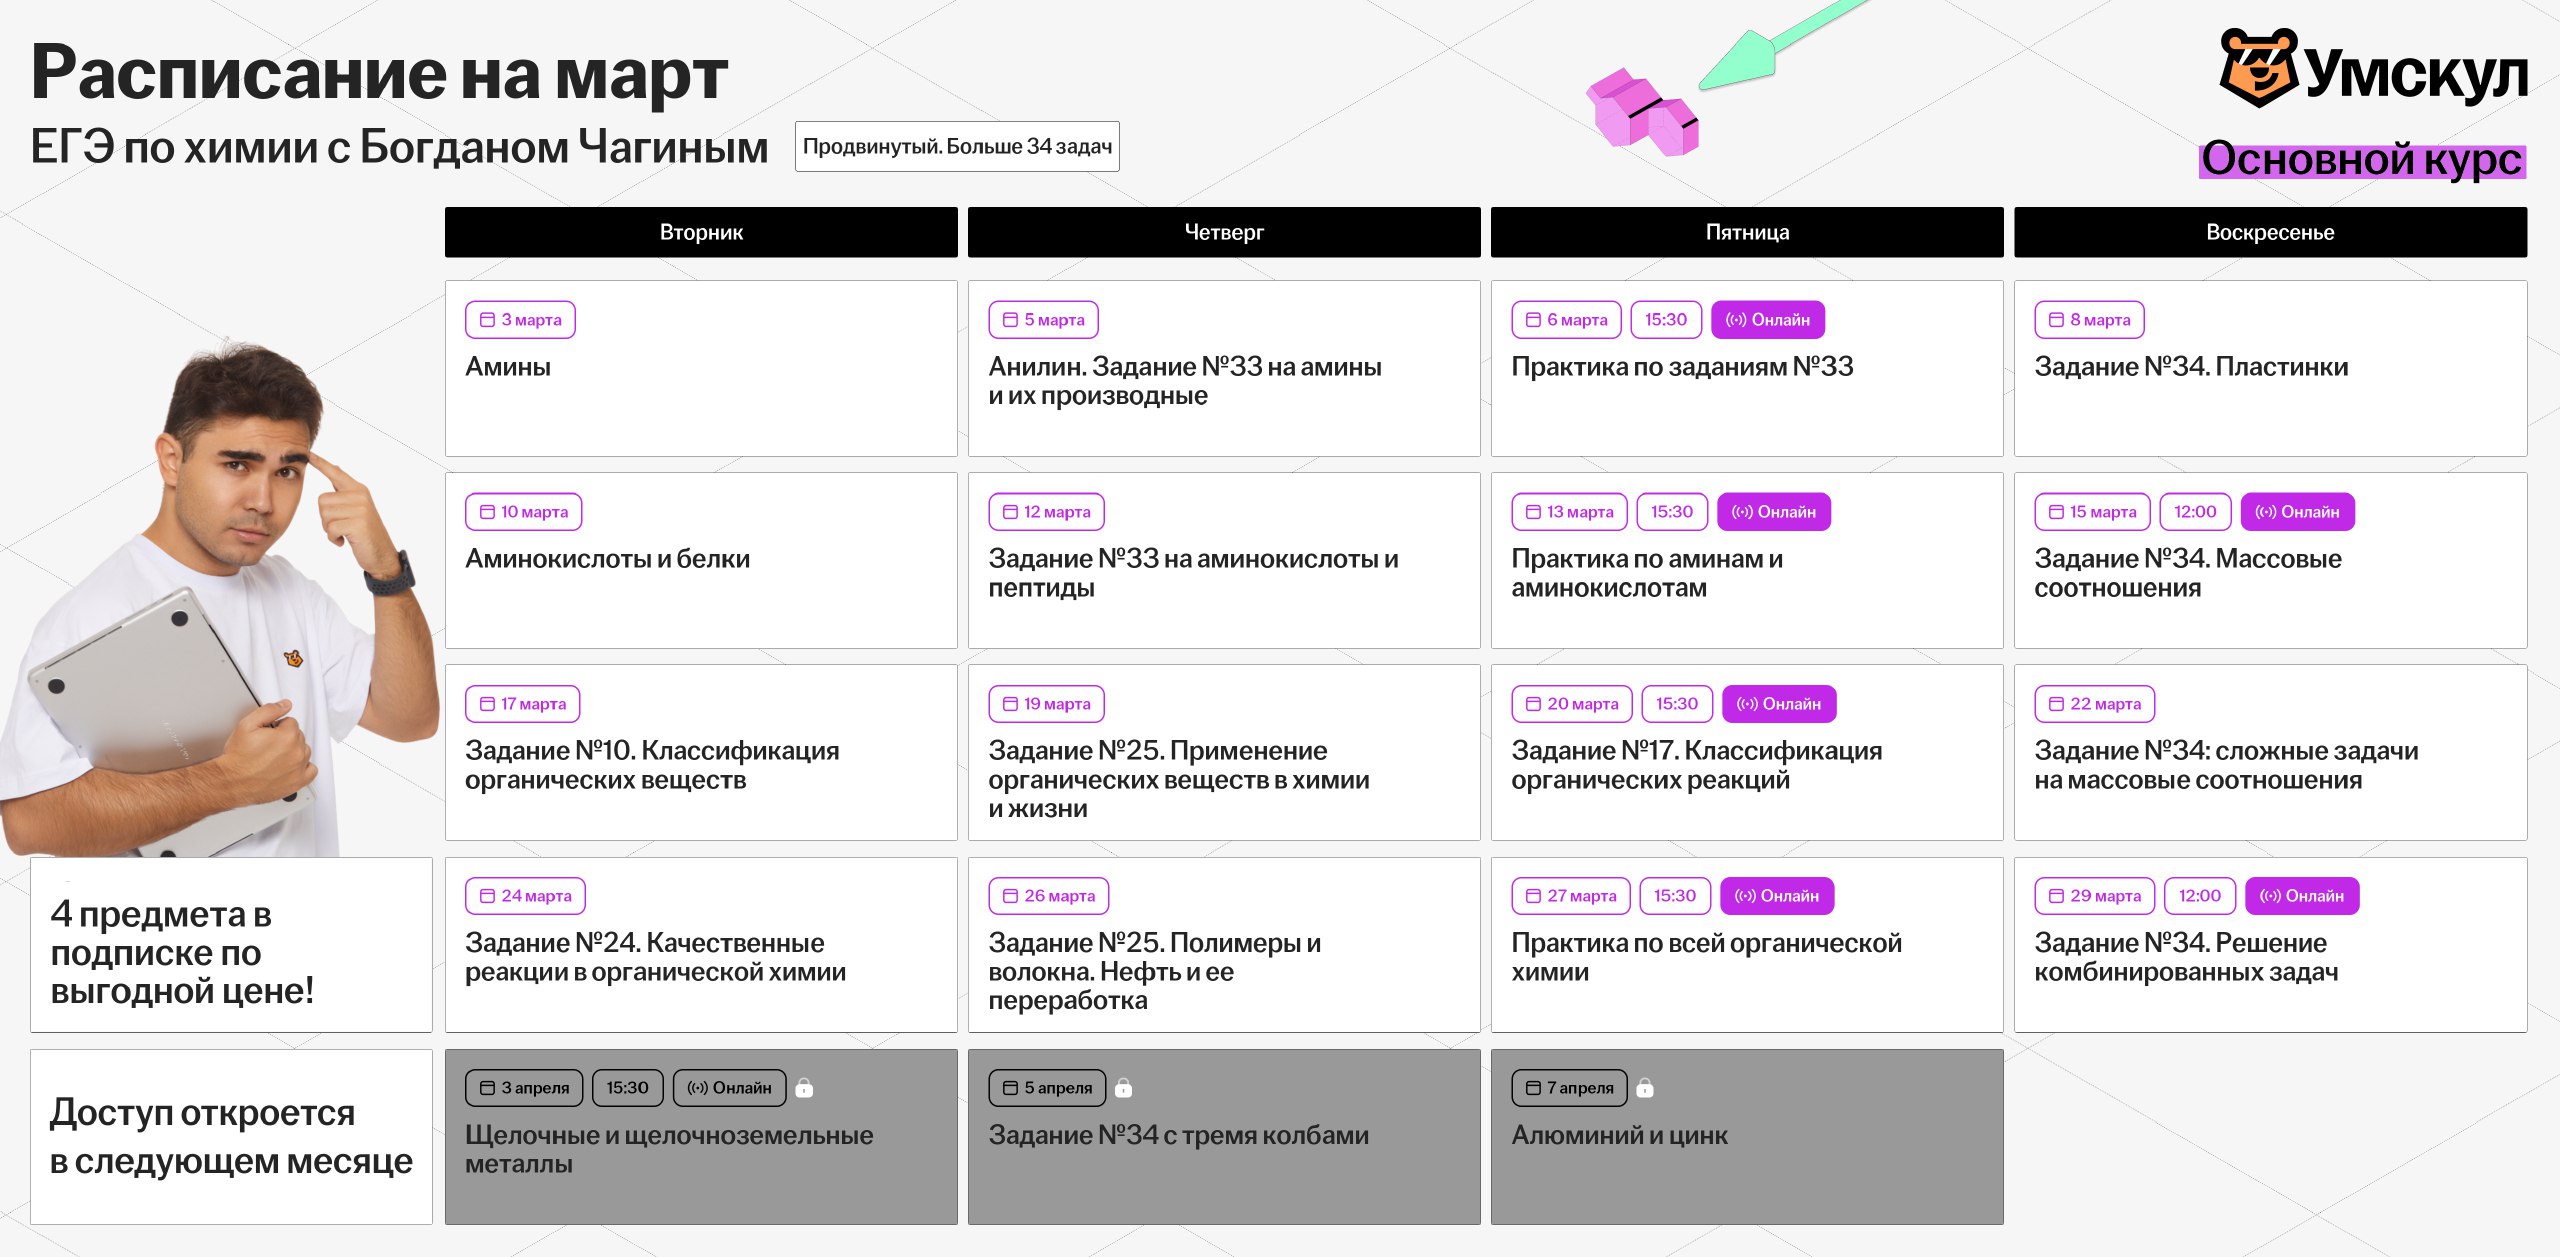This screenshot has width=2560, height=1257.
Task: Click the 4 предмета в подписке banner
Action: pyautogui.click(x=231, y=945)
